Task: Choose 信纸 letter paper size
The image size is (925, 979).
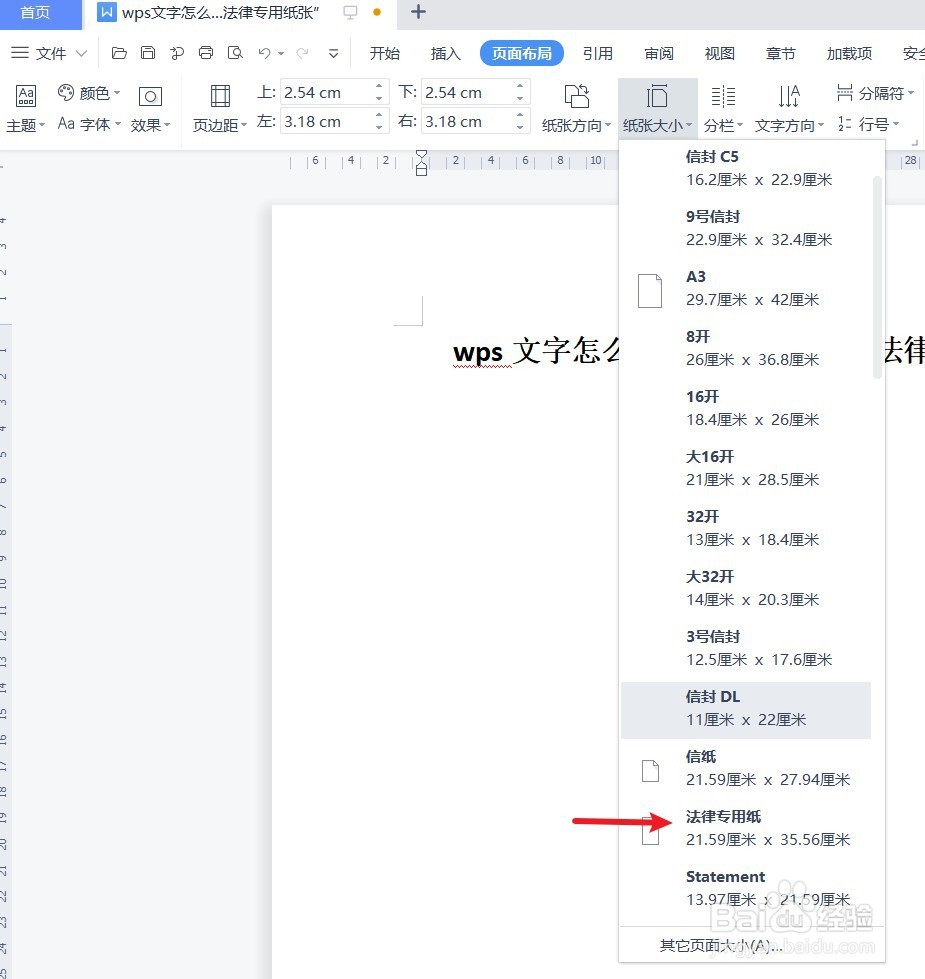Action: (746, 769)
